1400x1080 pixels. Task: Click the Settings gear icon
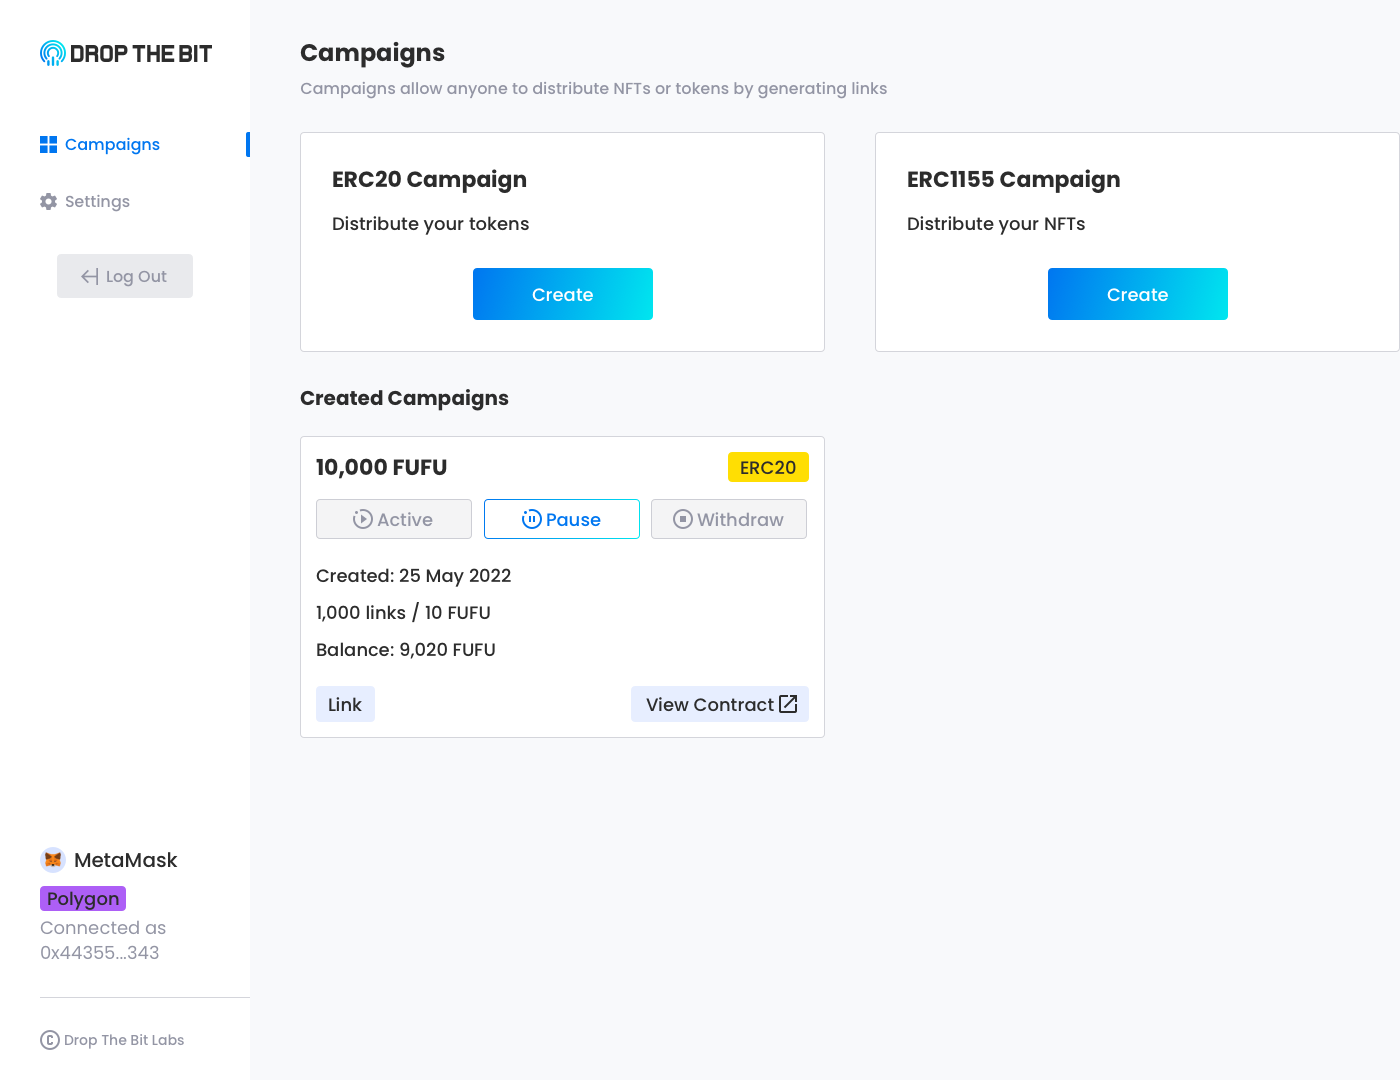tap(48, 202)
